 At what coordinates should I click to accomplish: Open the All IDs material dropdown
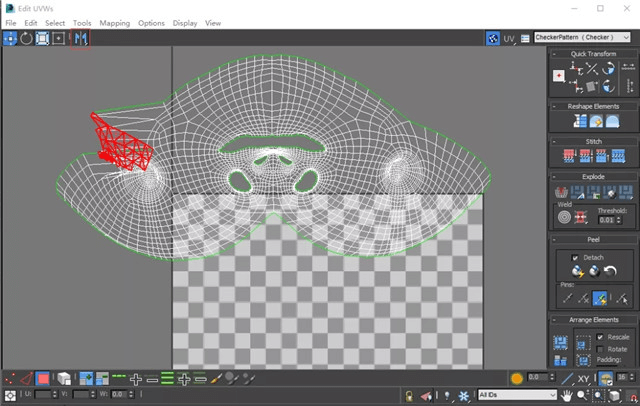(x=516, y=396)
